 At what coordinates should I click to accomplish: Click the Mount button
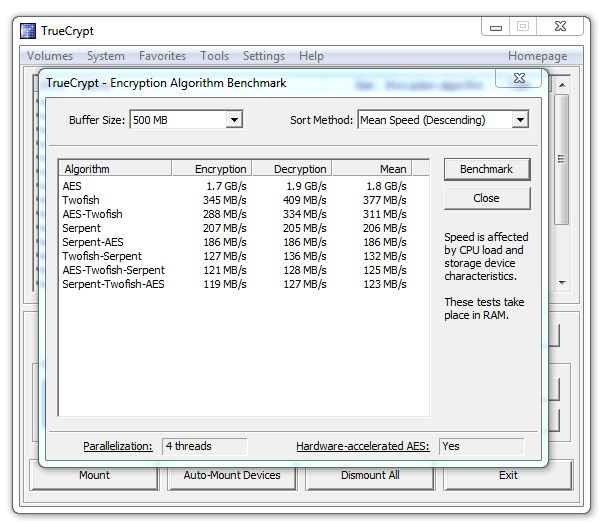tap(94, 476)
